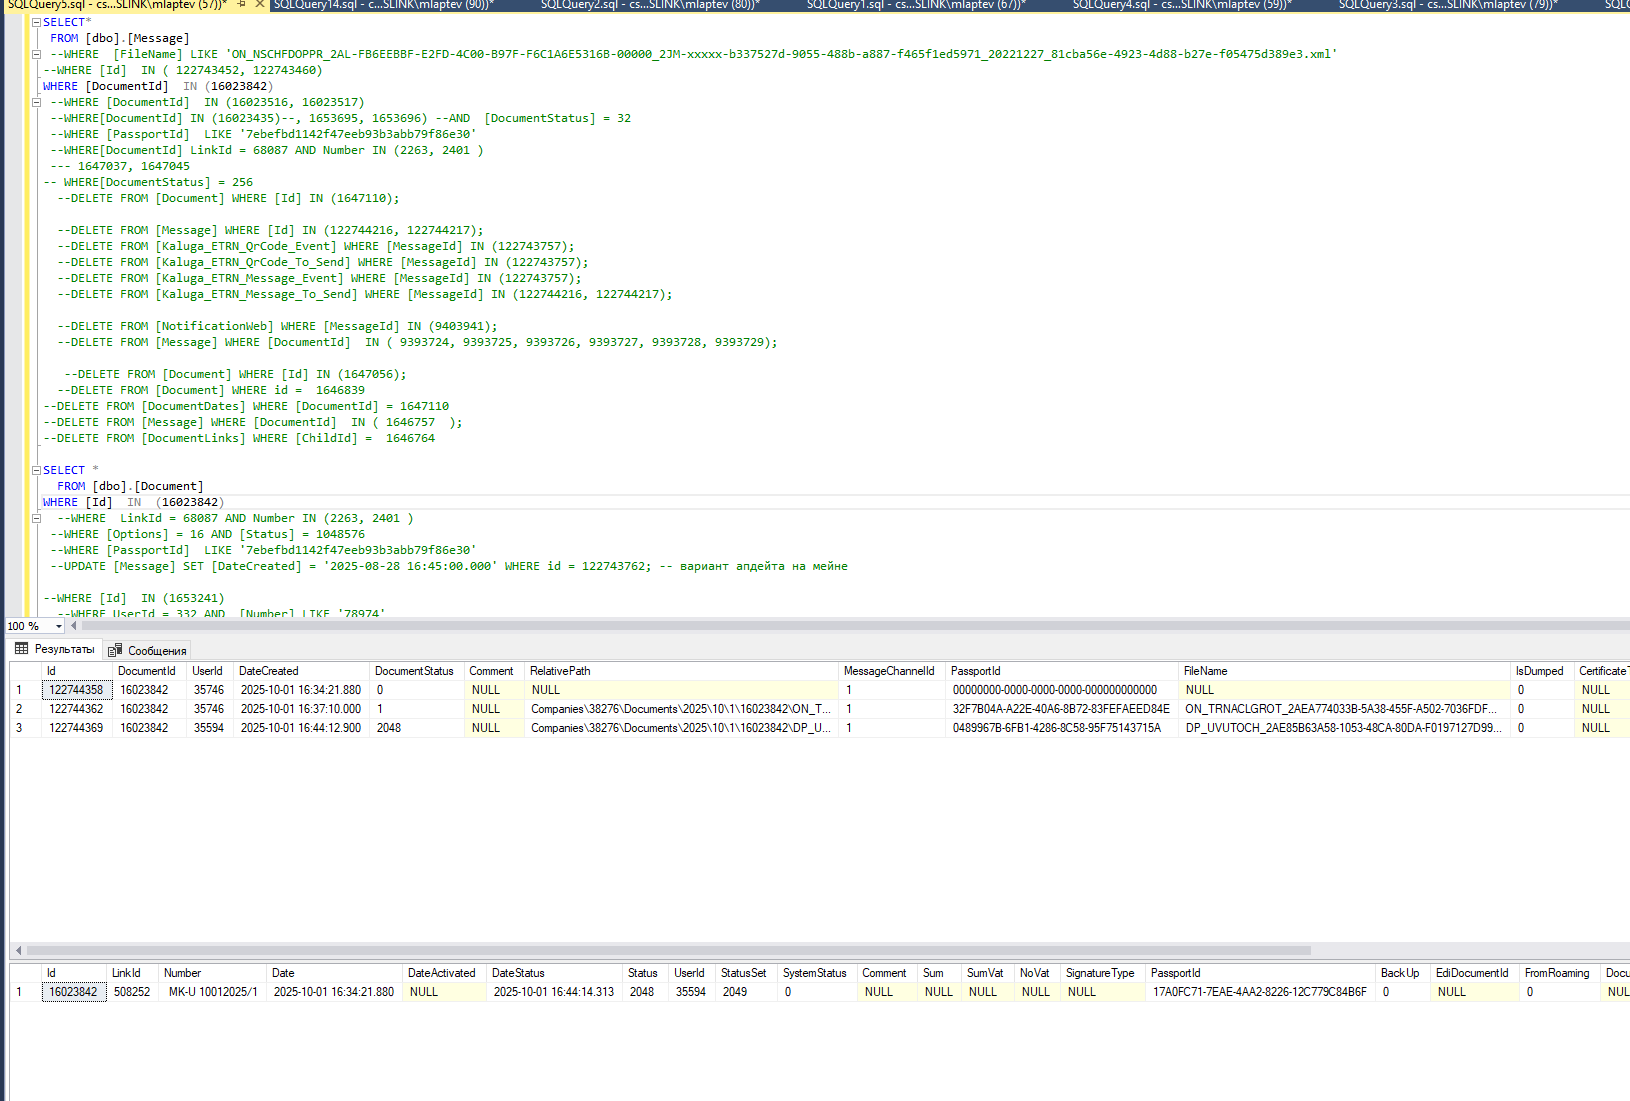The image size is (1630, 1101).
Task: Collapse outline at --WHERE LinkId = 68087 line
Action: click(36, 518)
